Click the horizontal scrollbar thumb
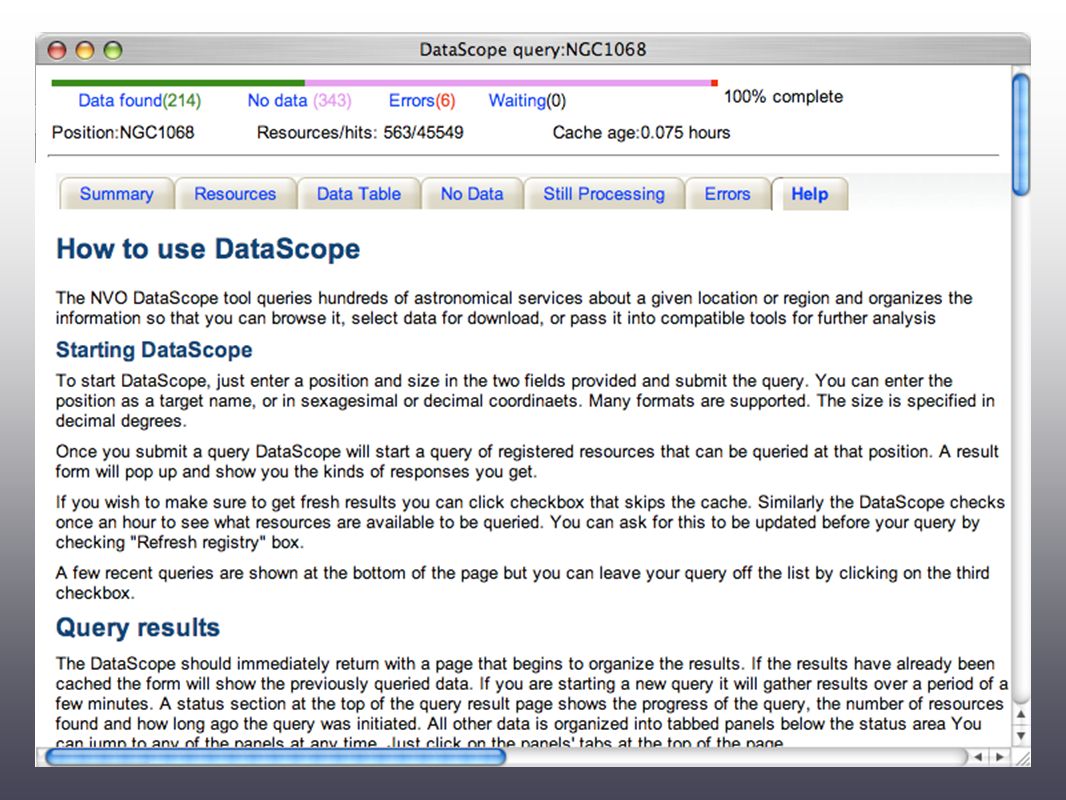The image size is (1066, 800). (x=276, y=756)
